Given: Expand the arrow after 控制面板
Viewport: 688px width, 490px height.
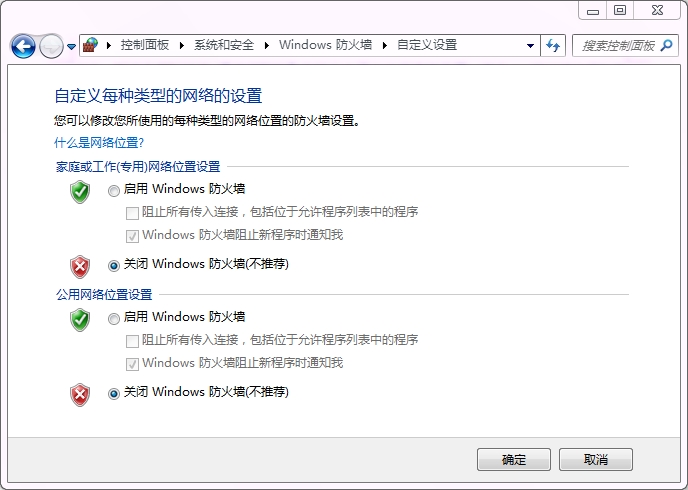Looking at the screenshot, I should tap(182, 45).
